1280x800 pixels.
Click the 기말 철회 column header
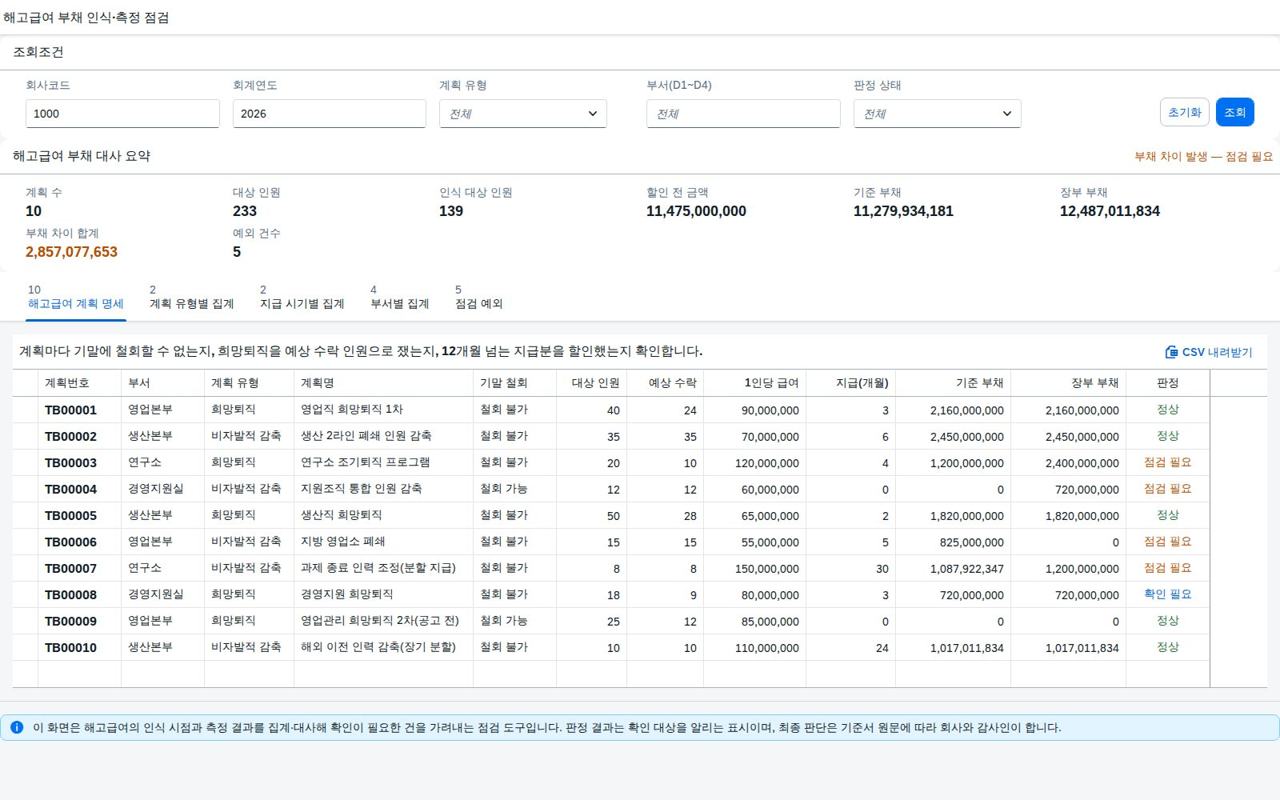coord(515,383)
